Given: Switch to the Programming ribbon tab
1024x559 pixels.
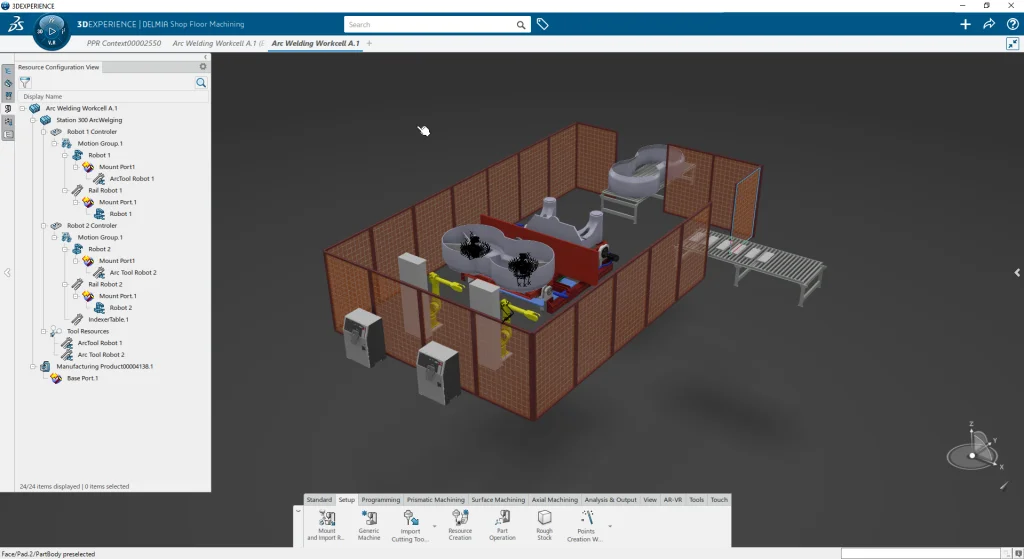Looking at the screenshot, I should pyautogui.click(x=381, y=500).
